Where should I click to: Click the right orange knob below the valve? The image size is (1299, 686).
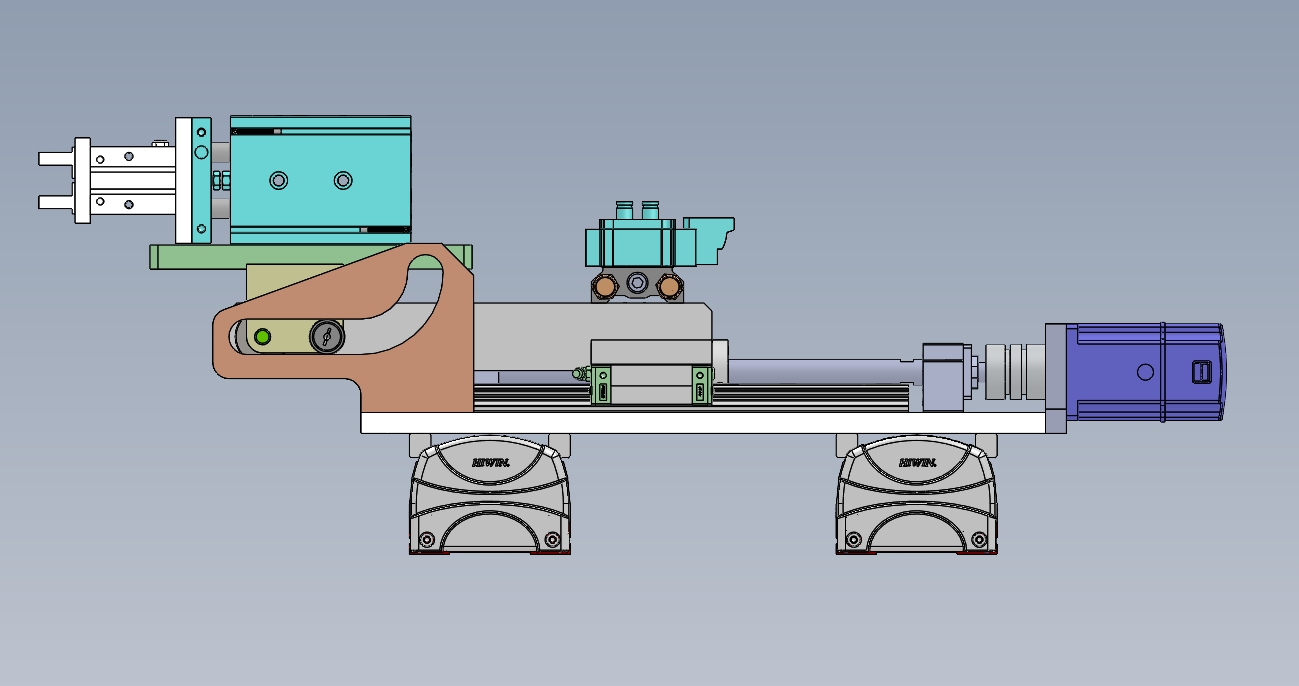pos(671,287)
